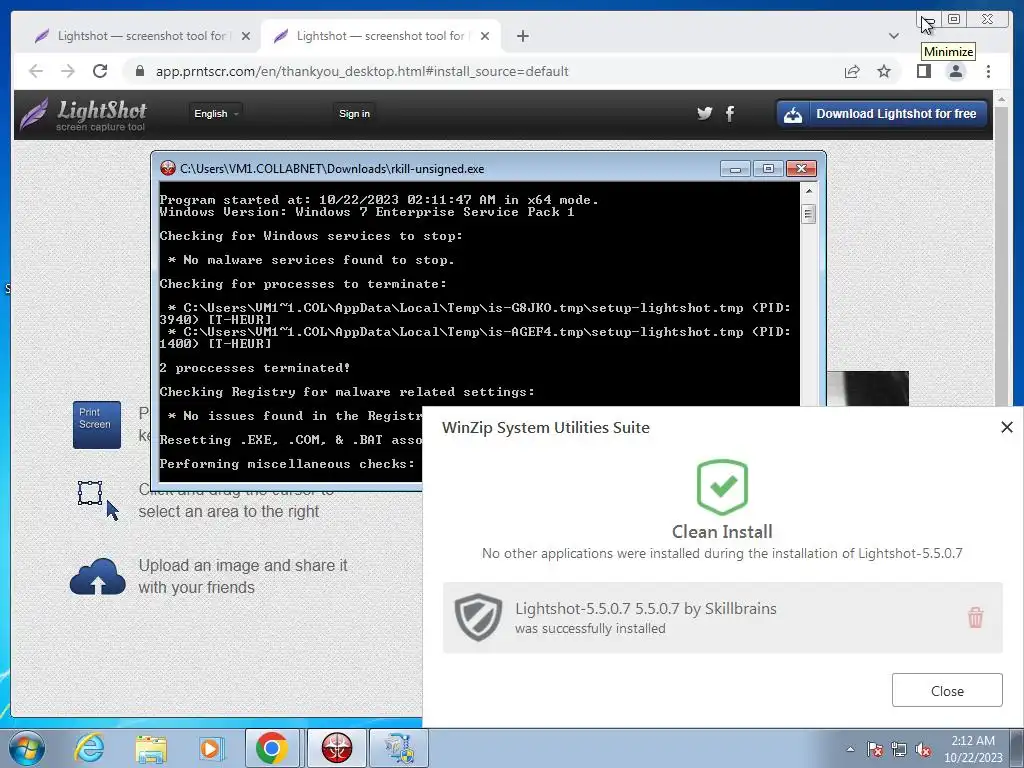Click "was successfully installed" text
The height and width of the screenshot is (768, 1024).
[590, 628]
